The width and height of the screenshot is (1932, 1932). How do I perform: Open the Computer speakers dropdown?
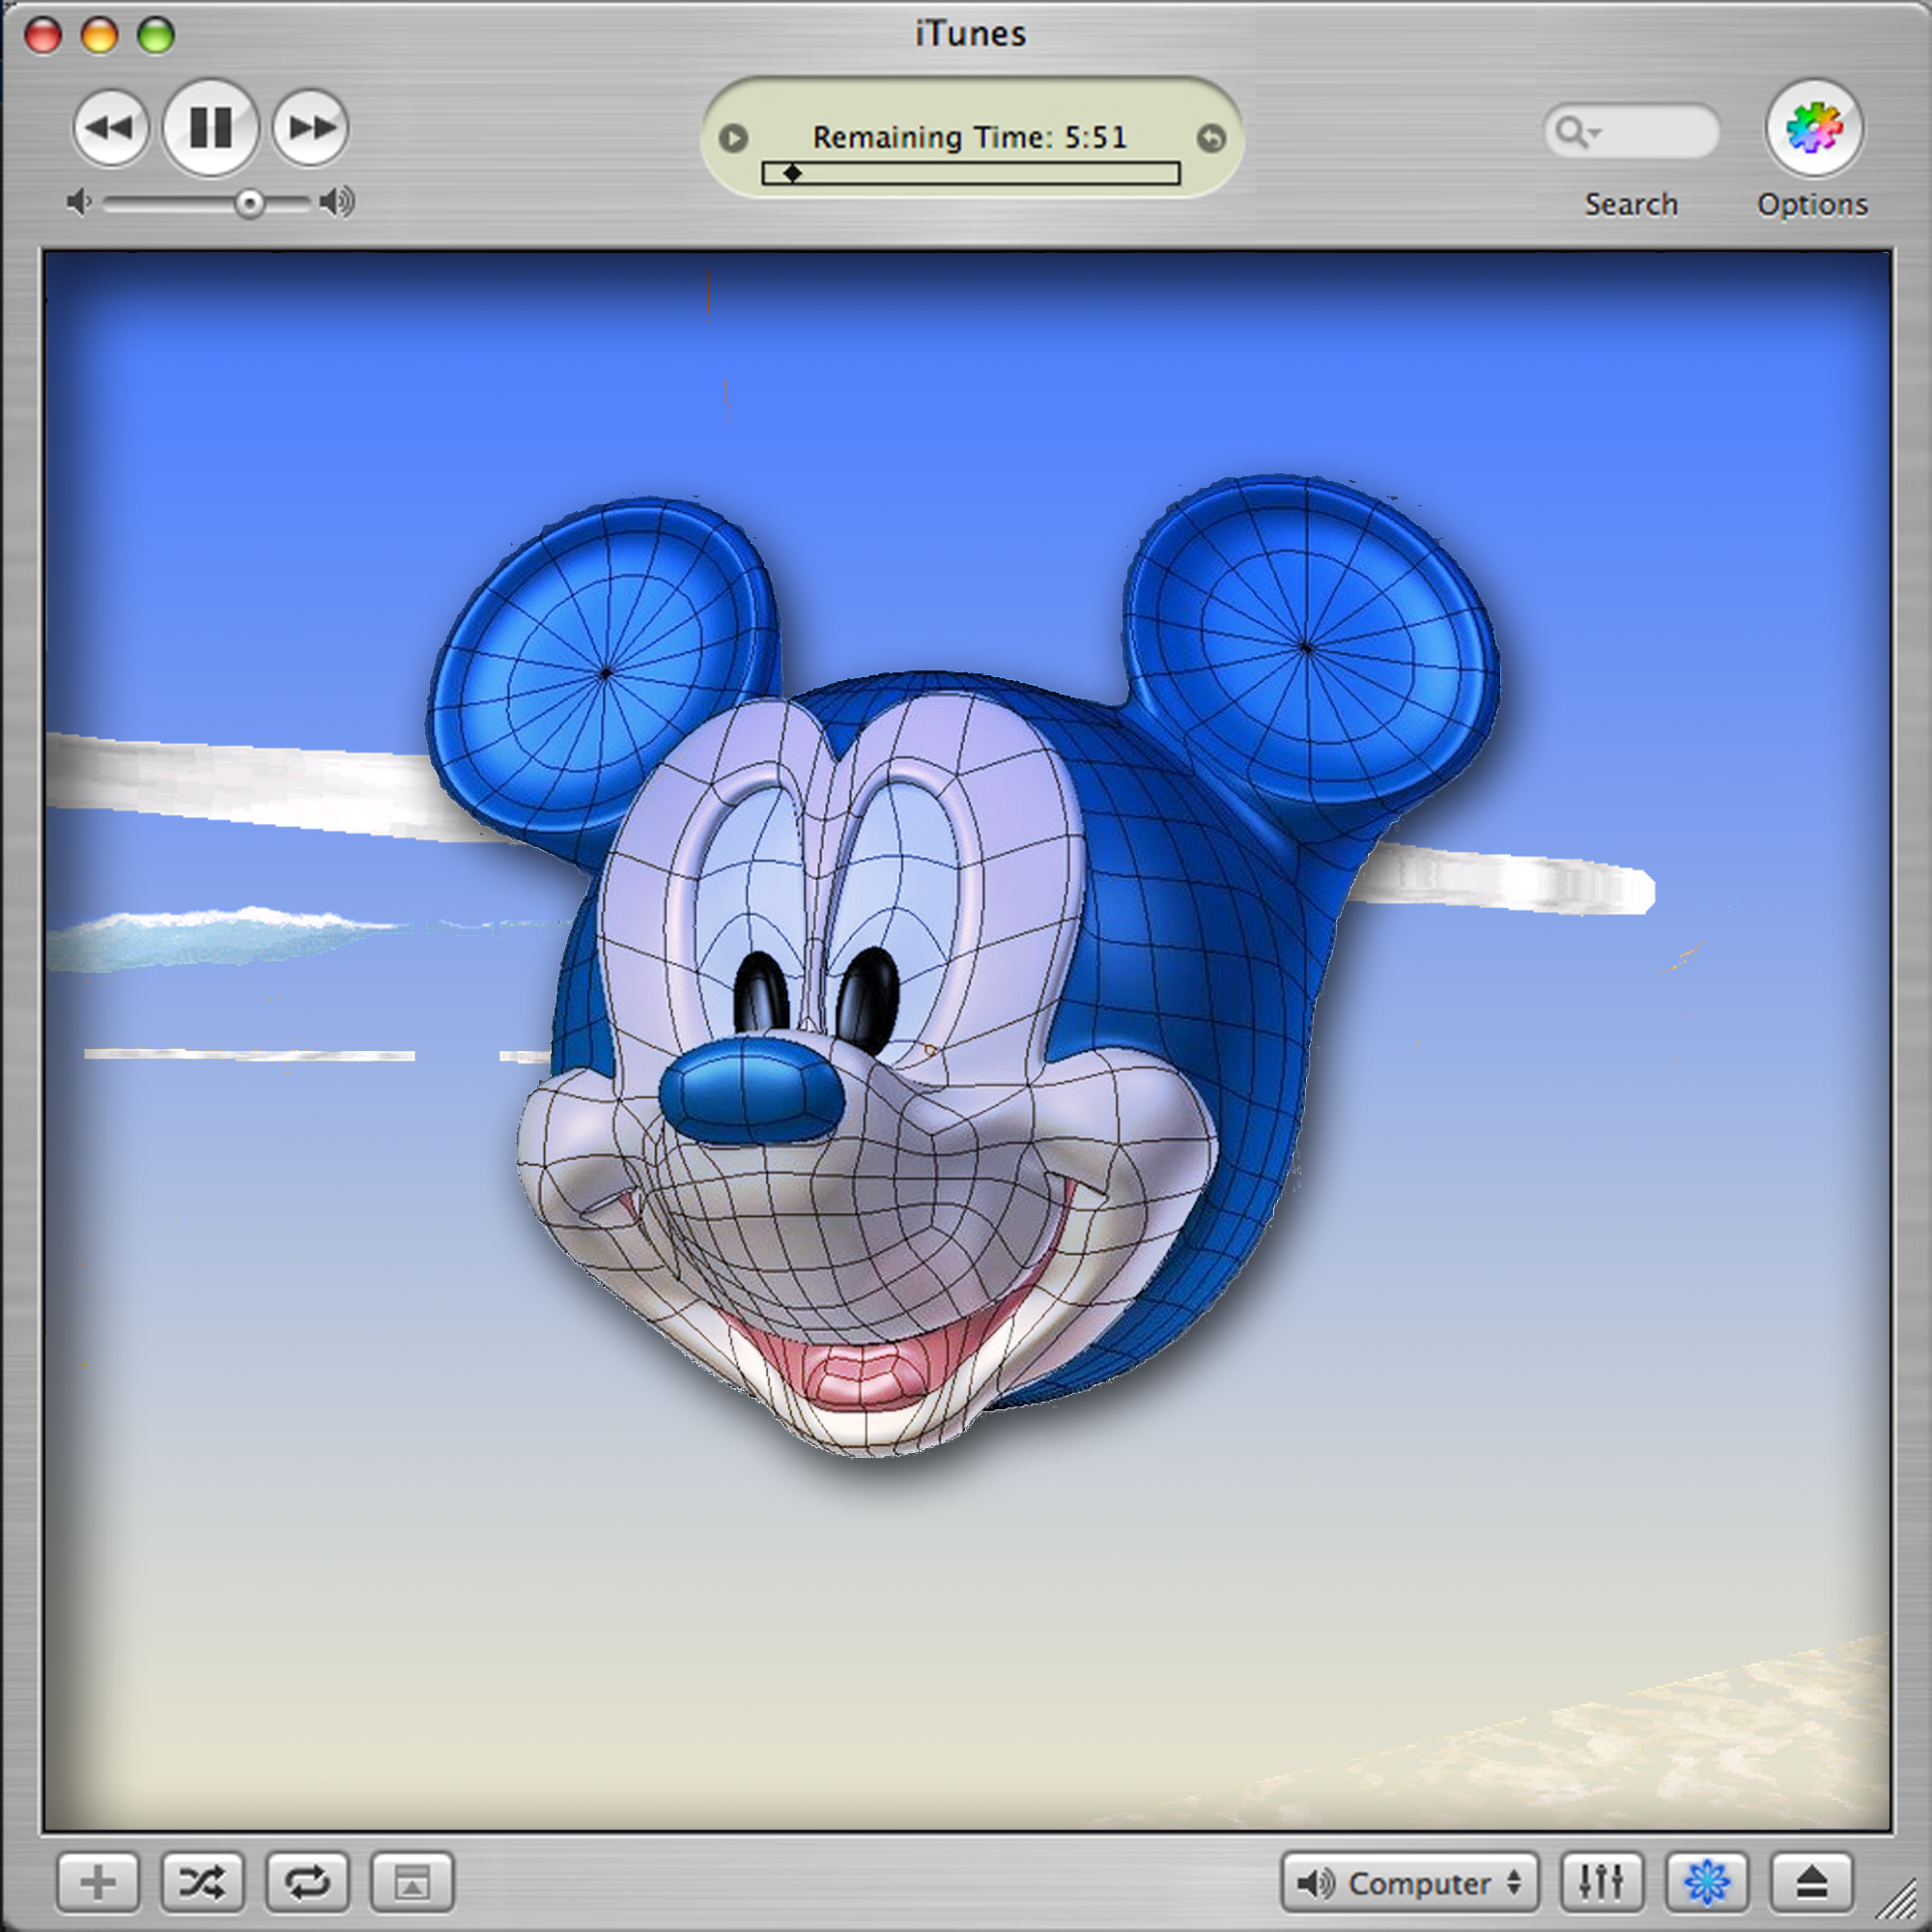[x=1409, y=1883]
